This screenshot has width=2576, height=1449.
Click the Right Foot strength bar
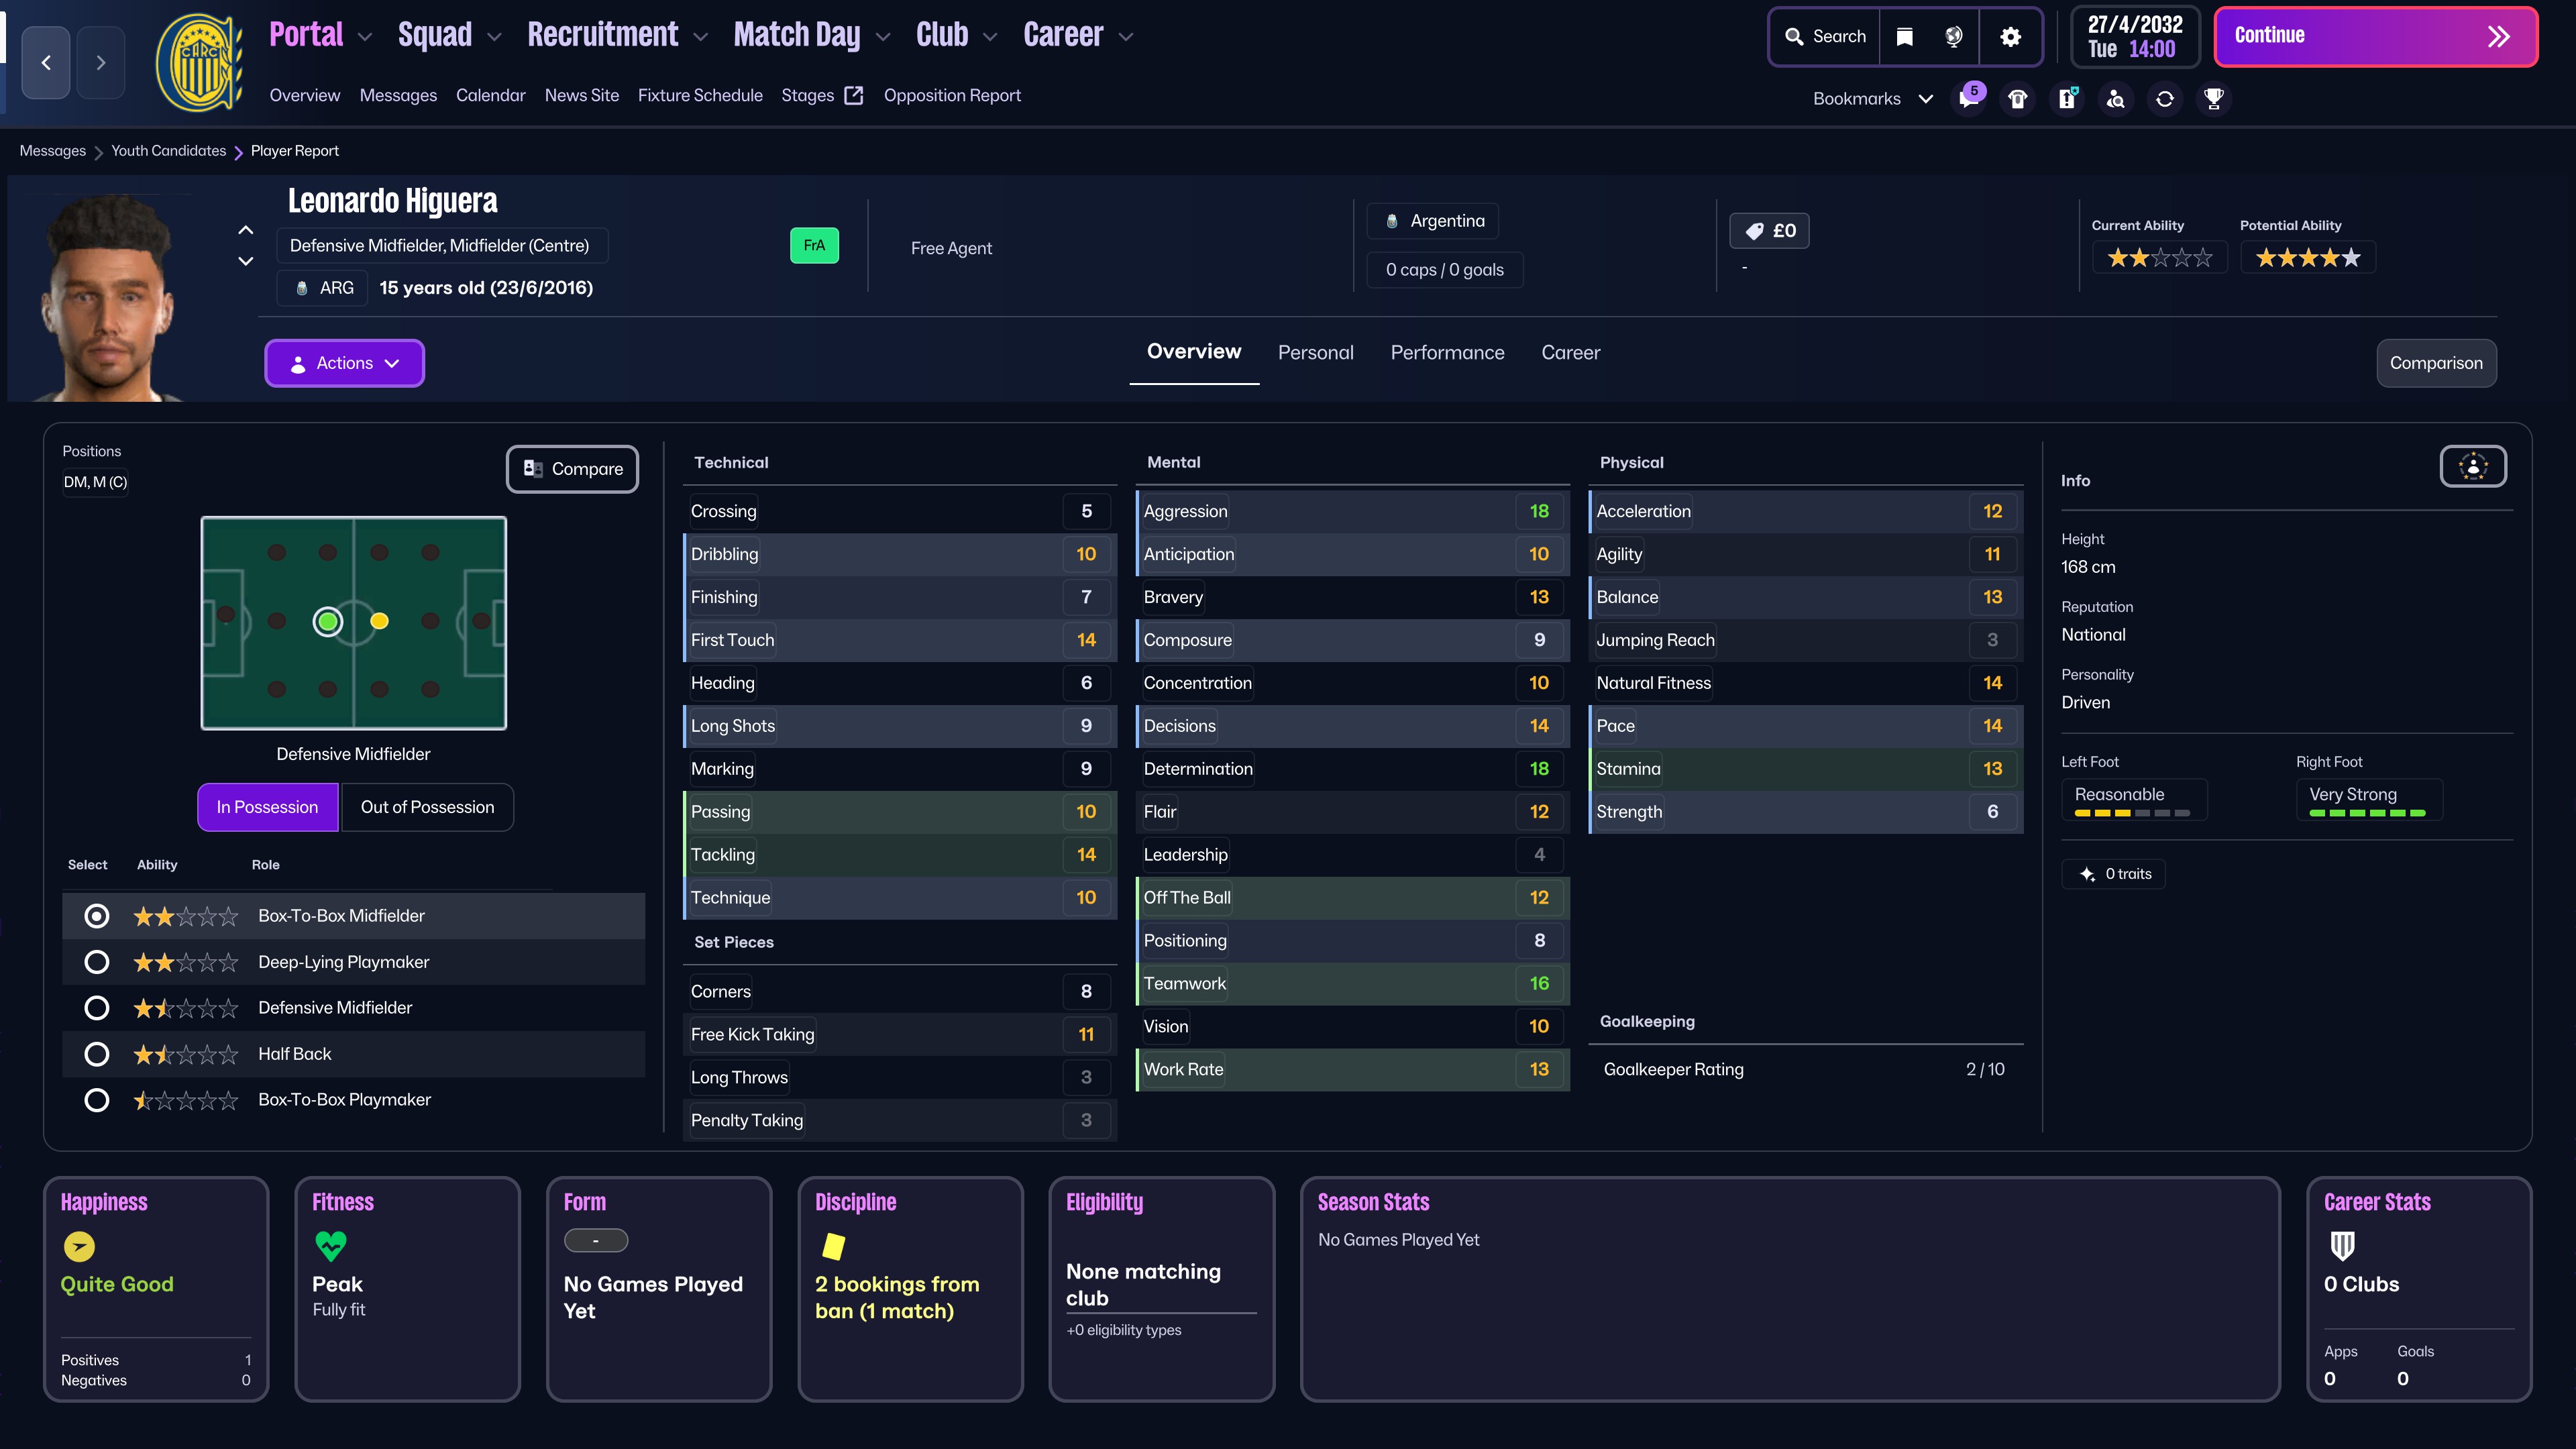click(2367, 812)
